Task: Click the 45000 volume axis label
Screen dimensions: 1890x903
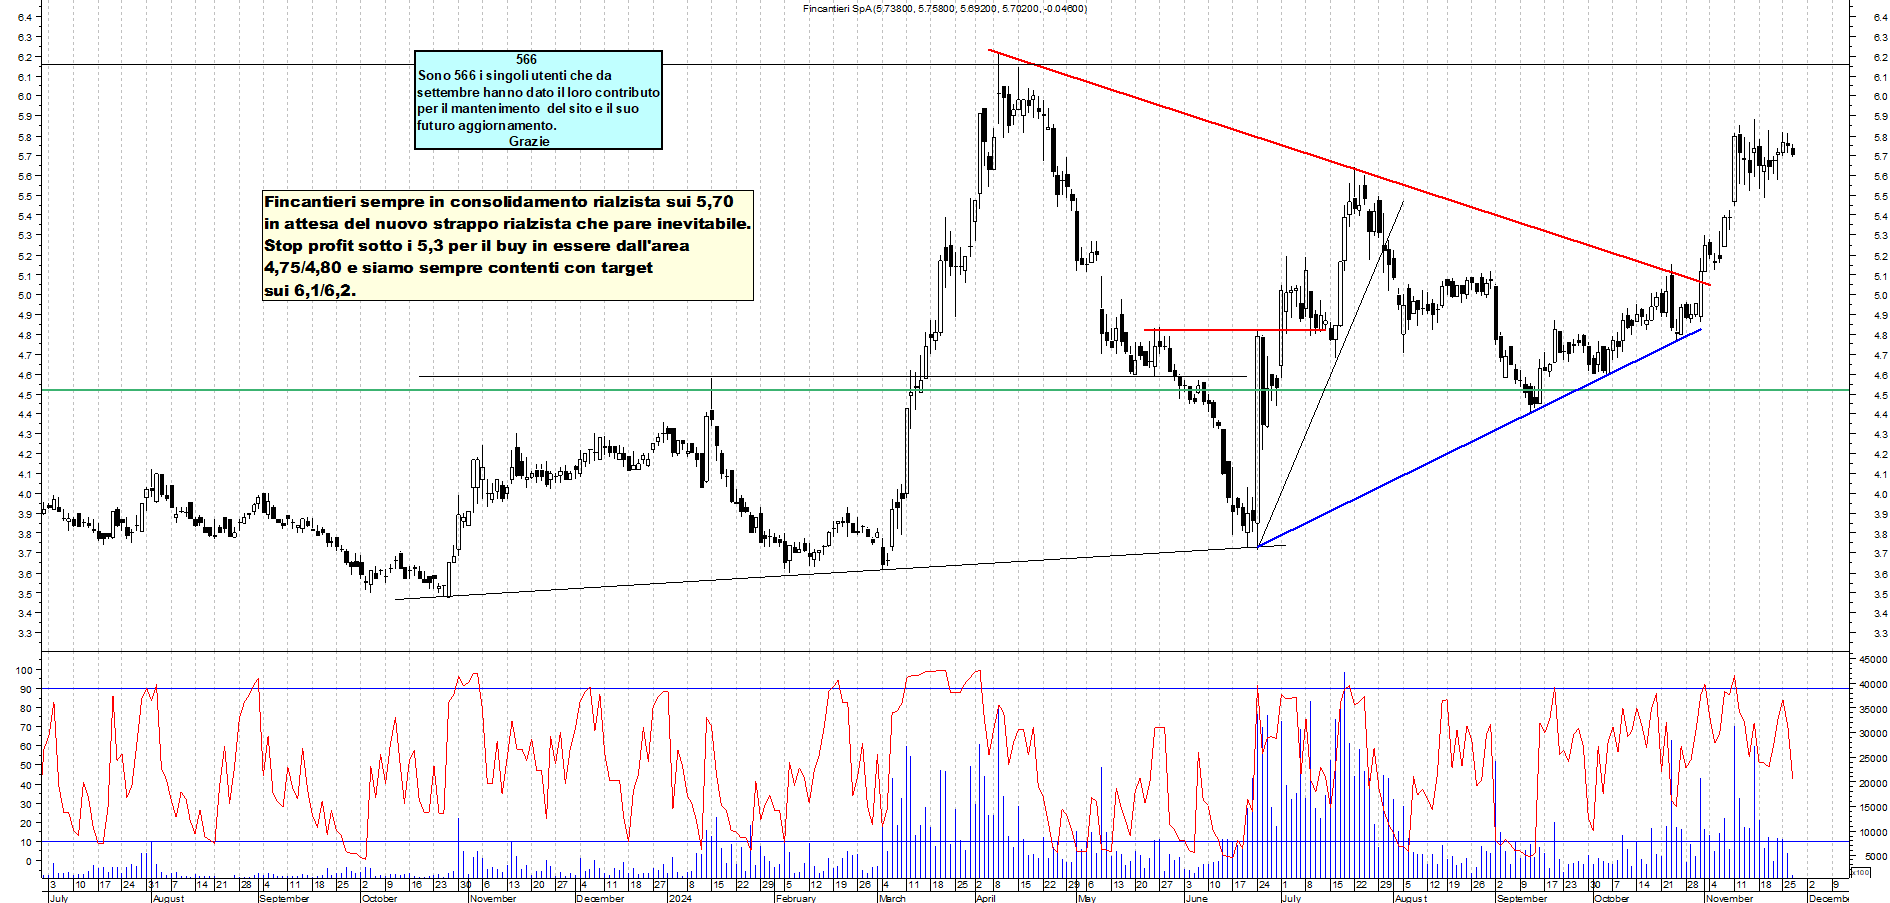Action: point(1873,660)
